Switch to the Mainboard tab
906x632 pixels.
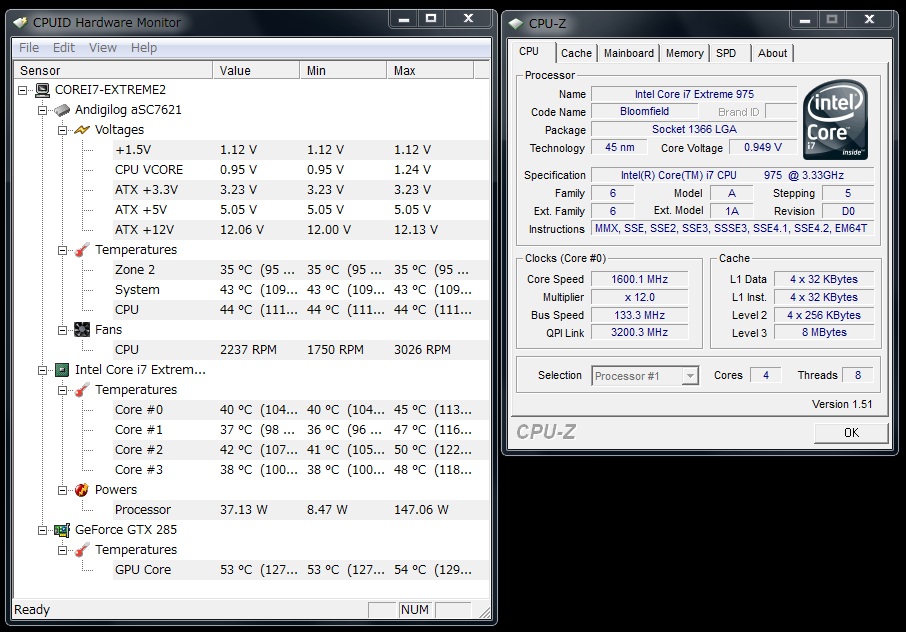(x=628, y=54)
